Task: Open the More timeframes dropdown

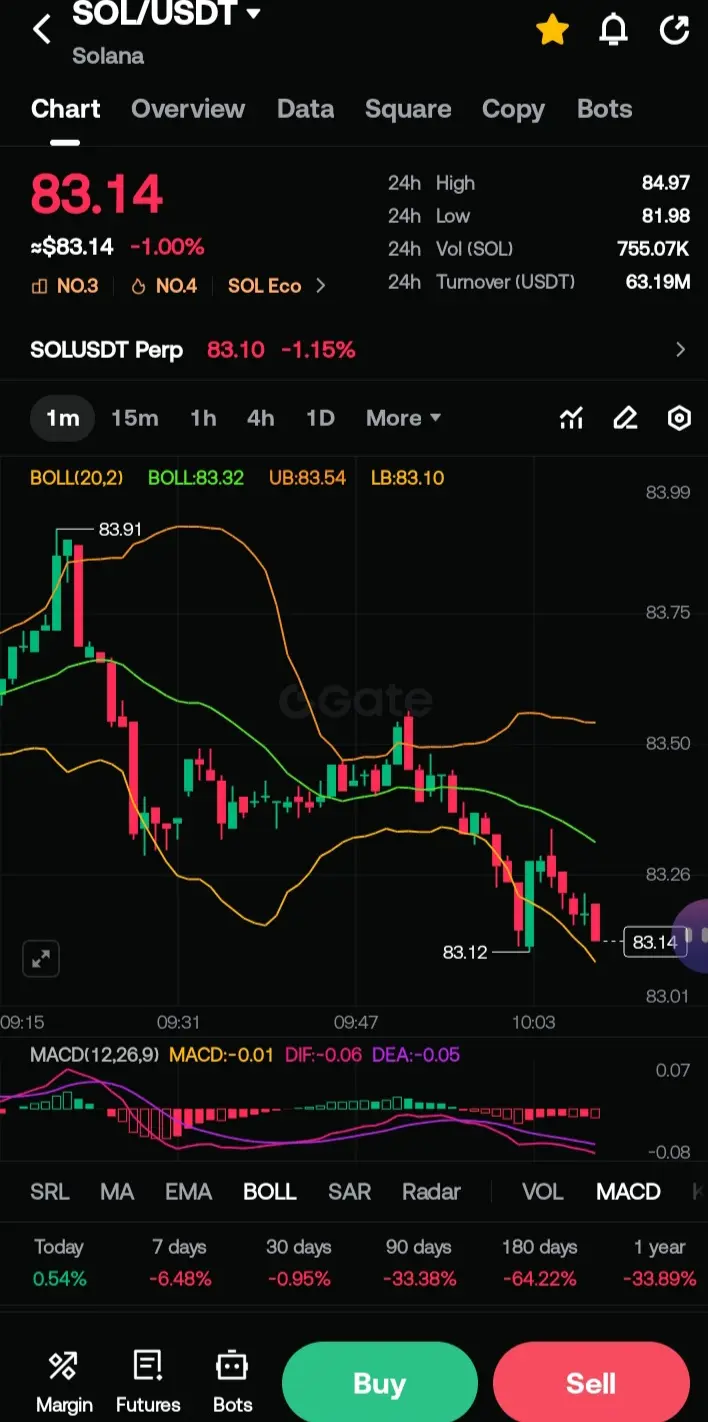Action: tap(403, 418)
